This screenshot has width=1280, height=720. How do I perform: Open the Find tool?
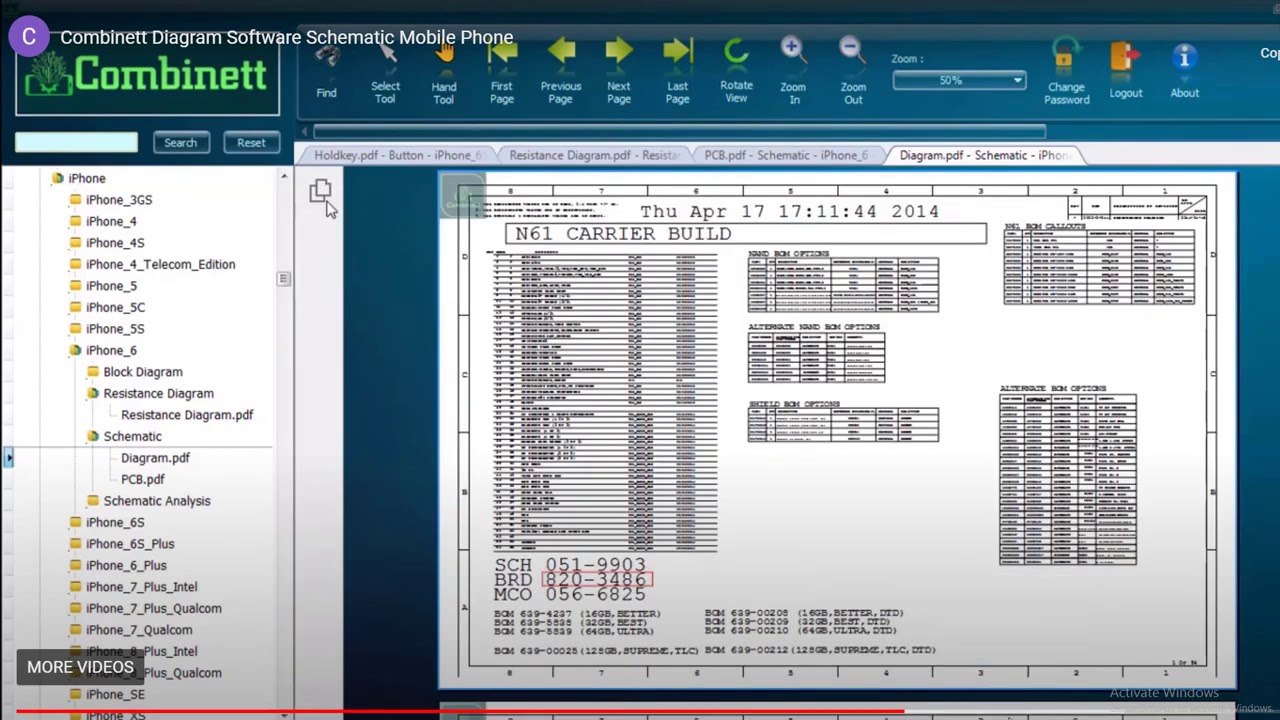326,72
